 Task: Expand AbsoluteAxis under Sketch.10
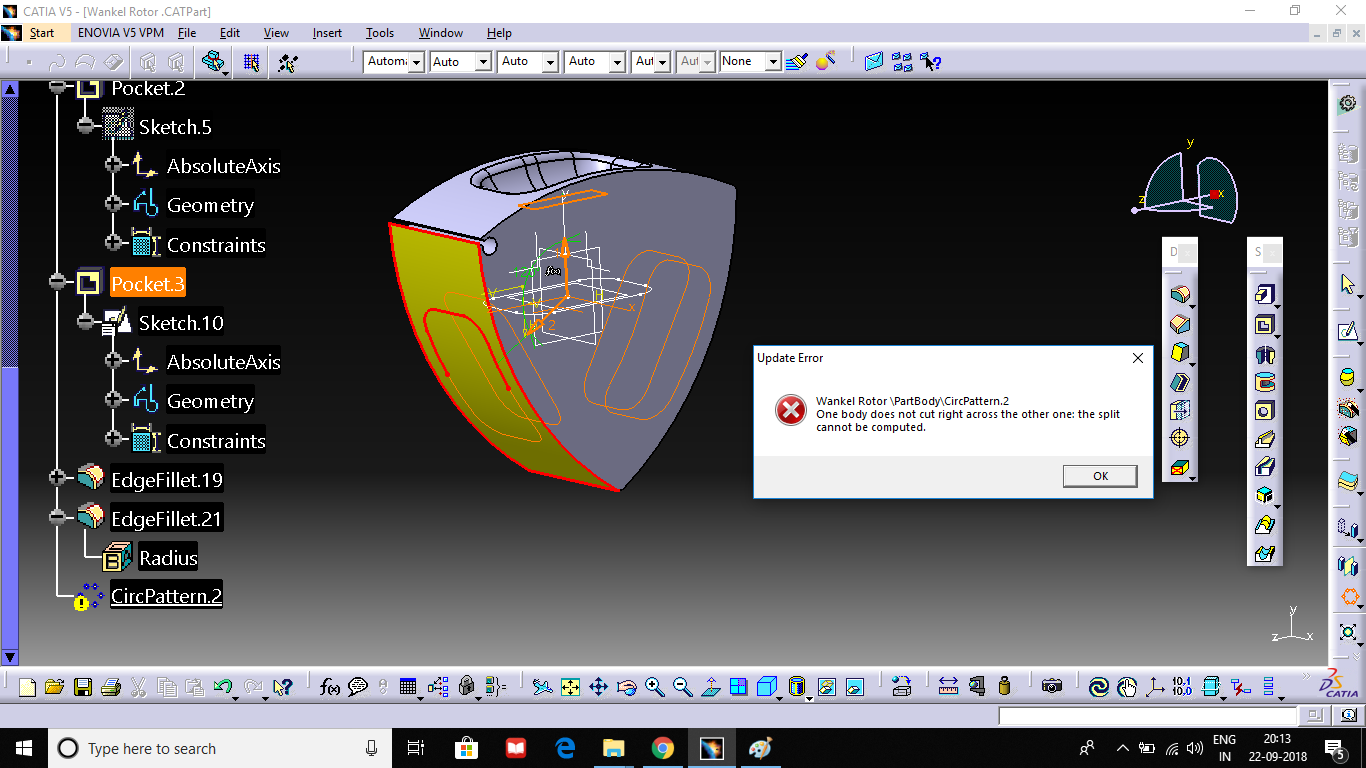point(114,361)
